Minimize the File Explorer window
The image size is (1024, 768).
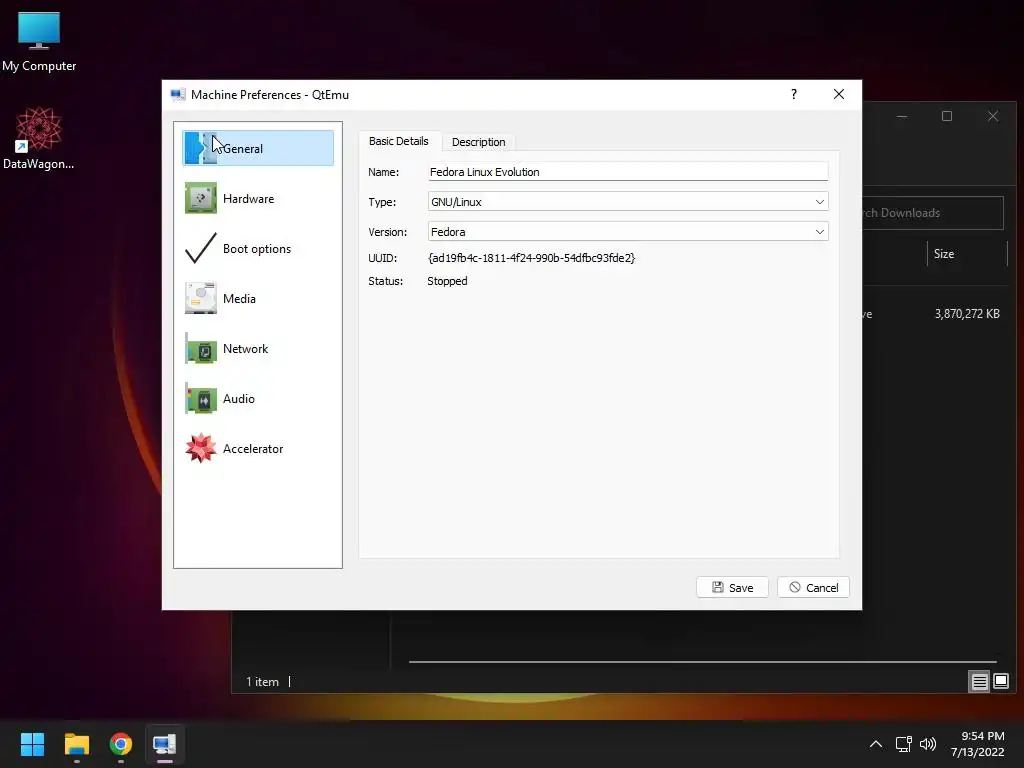tap(902, 116)
